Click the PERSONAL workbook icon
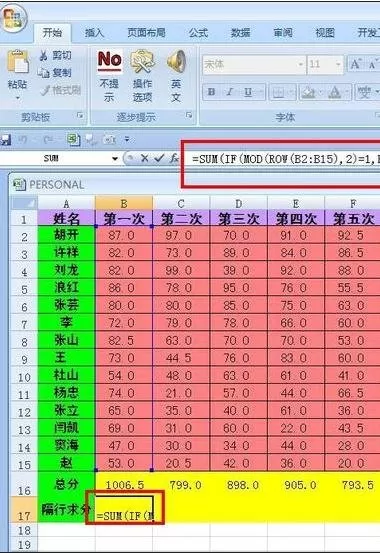 pyautogui.click(x=19, y=184)
